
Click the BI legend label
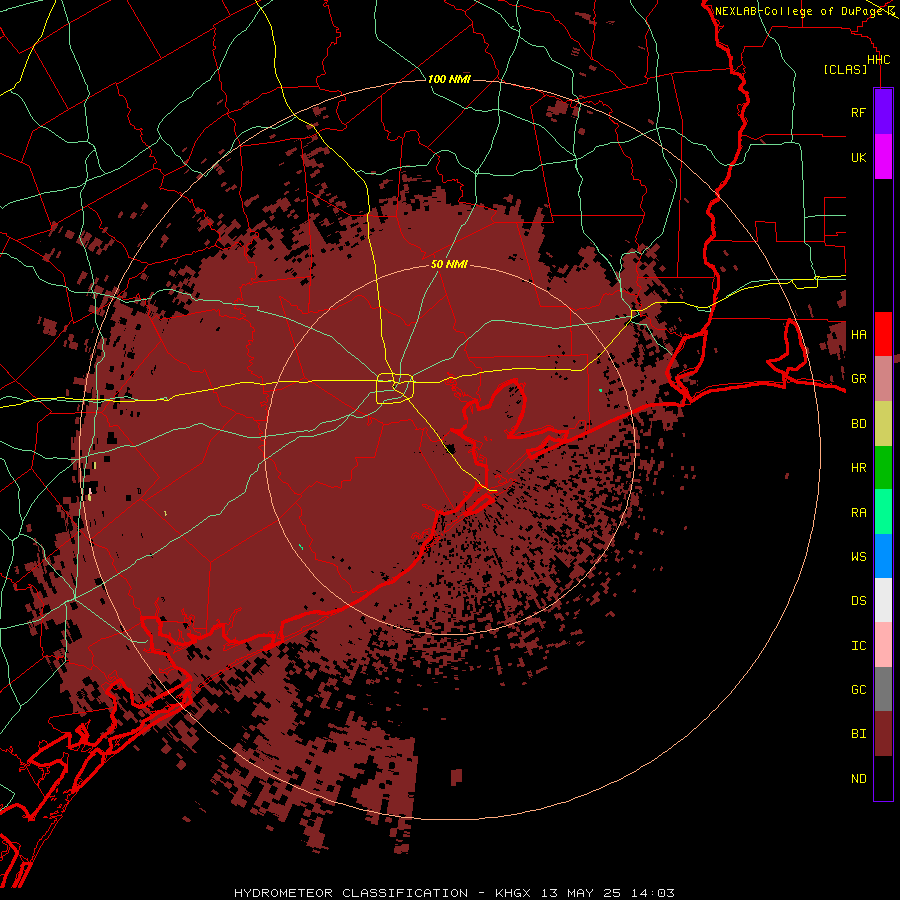click(858, 734)
